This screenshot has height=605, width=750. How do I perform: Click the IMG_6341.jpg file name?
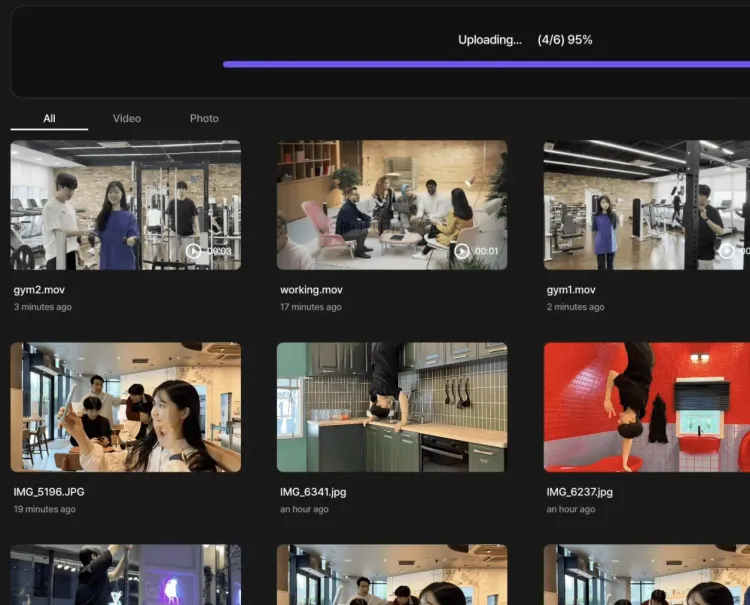pyautogui.click(x=313, y=492)
